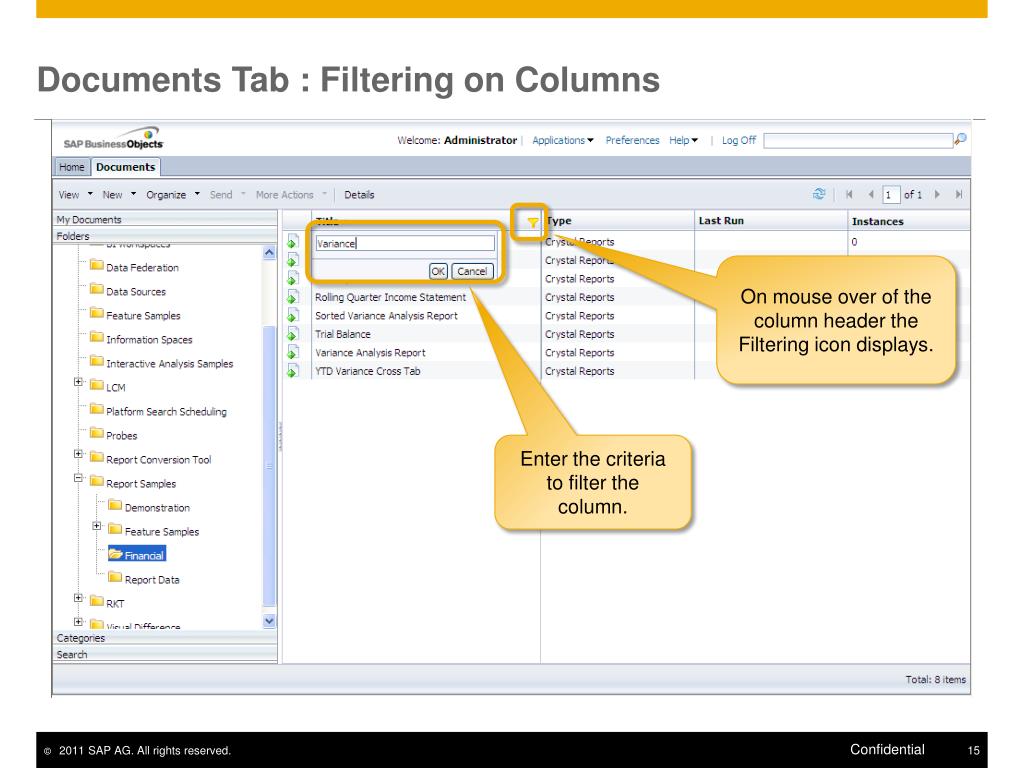Go to last page arrow
The image size is (1024, 768).
pyautogui.click(x=959, y=194)
